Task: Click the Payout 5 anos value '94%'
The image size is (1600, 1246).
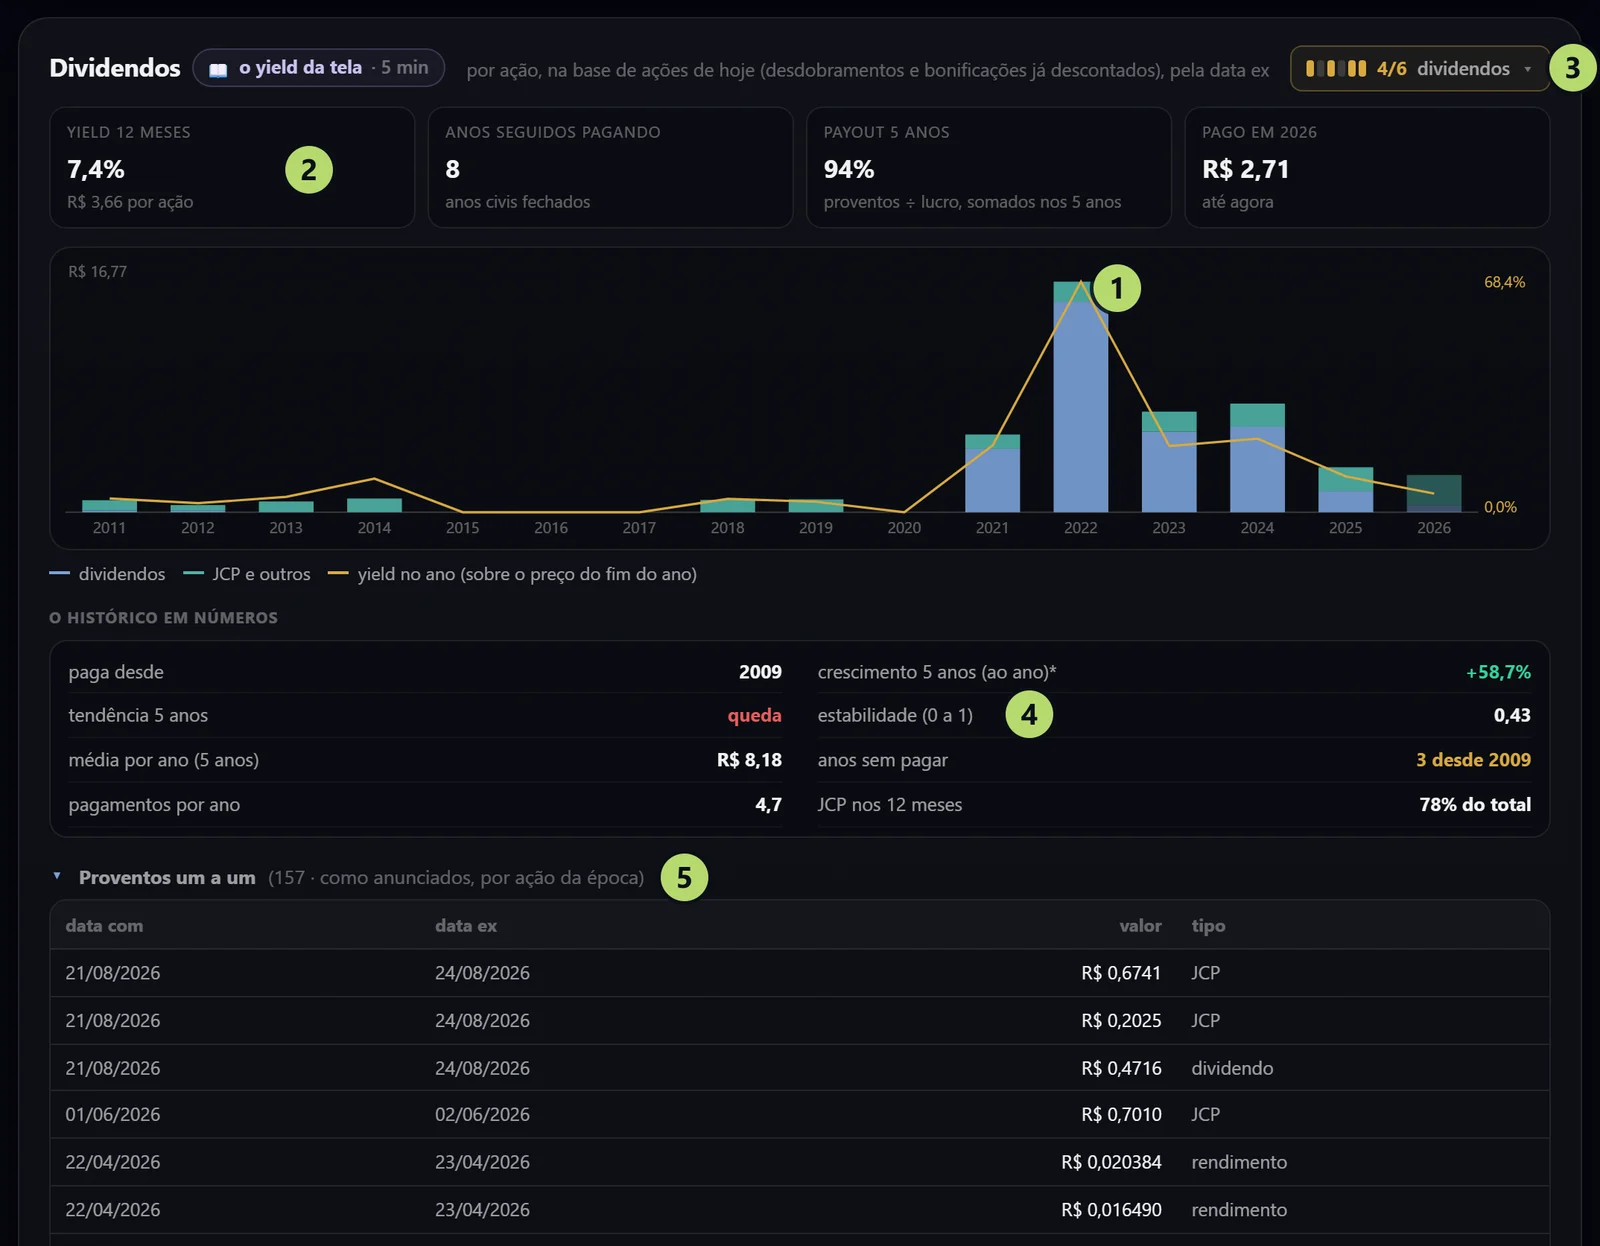Action: click(849, 170)
